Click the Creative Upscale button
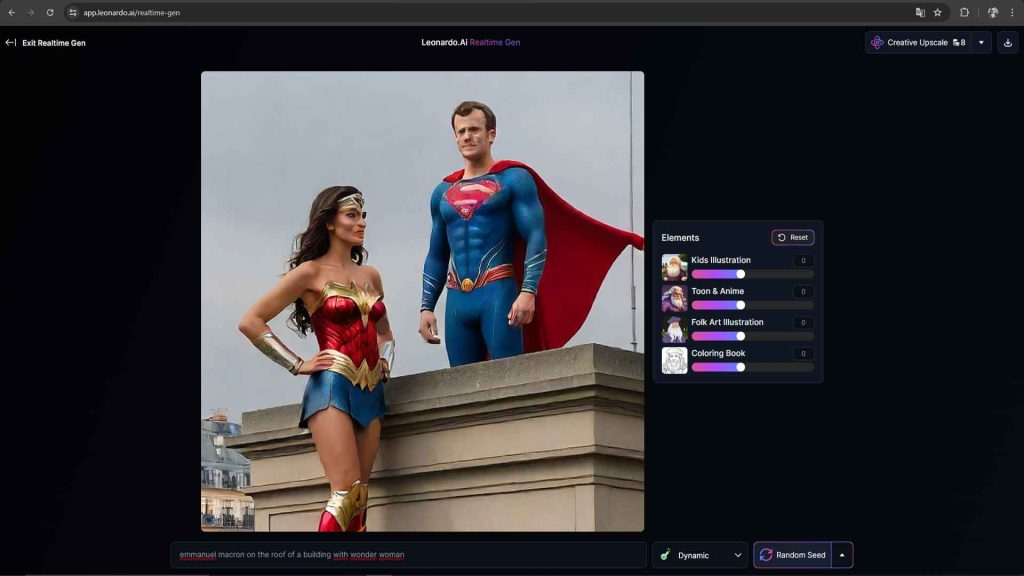Viewport: 1024px width, 576px height. tap(918, 42)
